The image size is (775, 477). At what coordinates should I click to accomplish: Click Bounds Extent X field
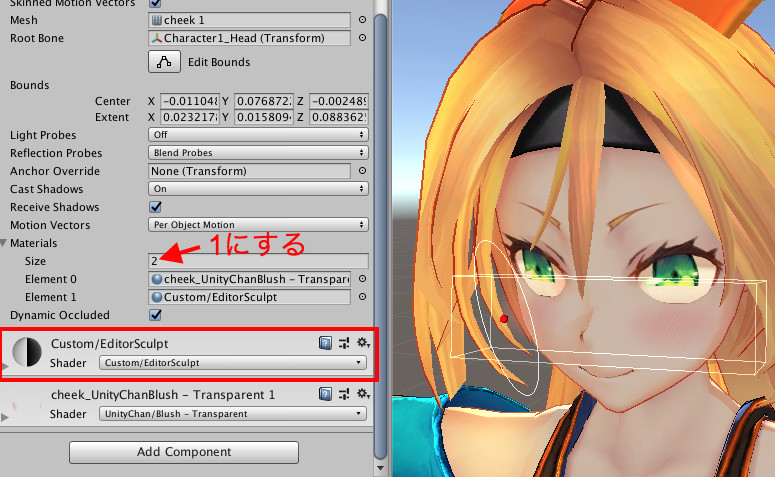(190, 117)
